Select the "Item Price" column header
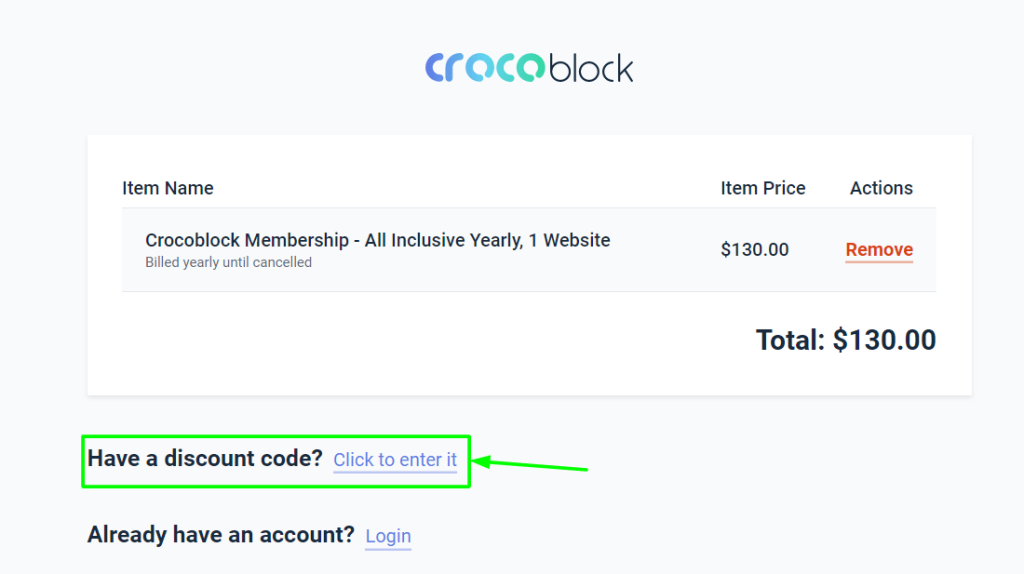 click(x=763, y=188)
